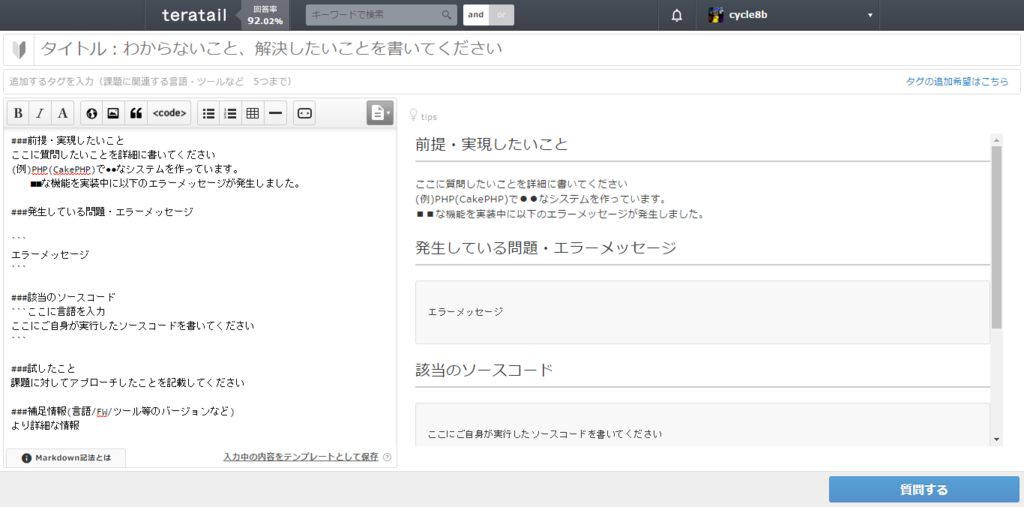Screen dimensions: 1024x507
Task: Click preview heading 発生している問題・エラーメッセージ
Action: (x=546, y=248)
